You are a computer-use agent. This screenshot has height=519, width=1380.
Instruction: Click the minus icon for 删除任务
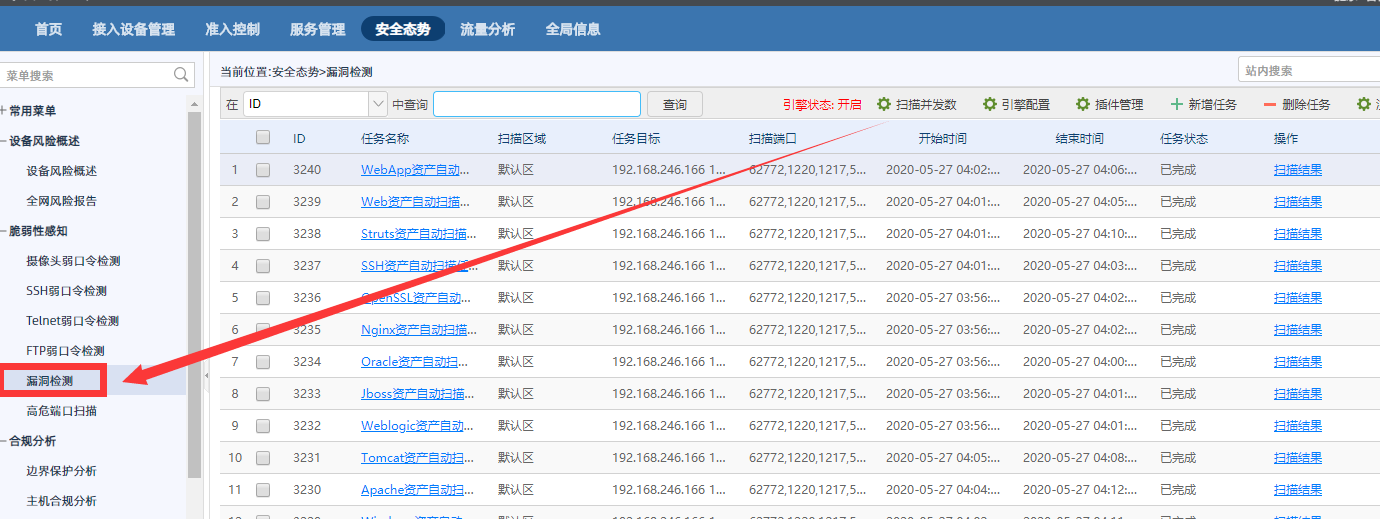(x=1270, y=104)
